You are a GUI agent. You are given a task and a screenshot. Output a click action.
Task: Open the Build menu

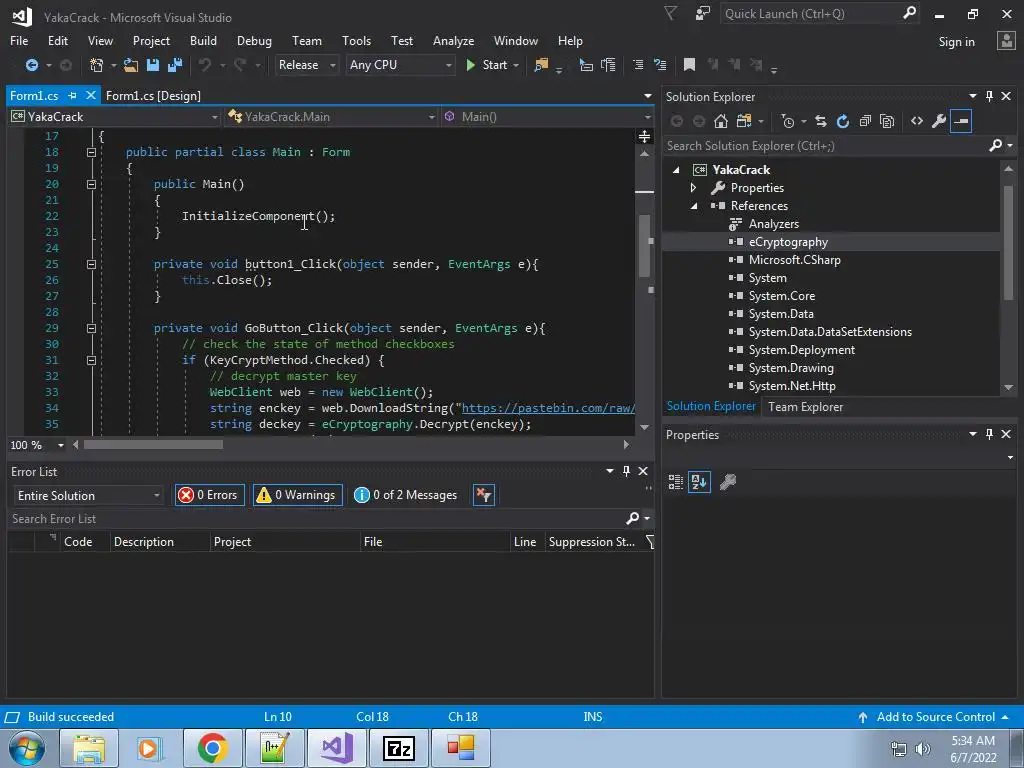pos(203,40)
